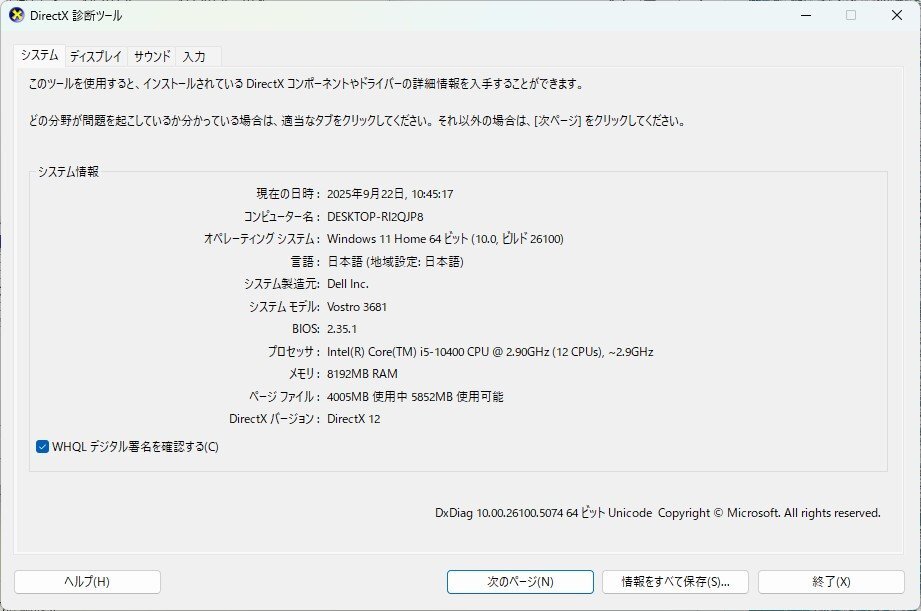Image resolution: width=921 pixels, height=611 pixels.
Task: Click the DirectX logo icon in title bar
Action: tap(17, 16)
